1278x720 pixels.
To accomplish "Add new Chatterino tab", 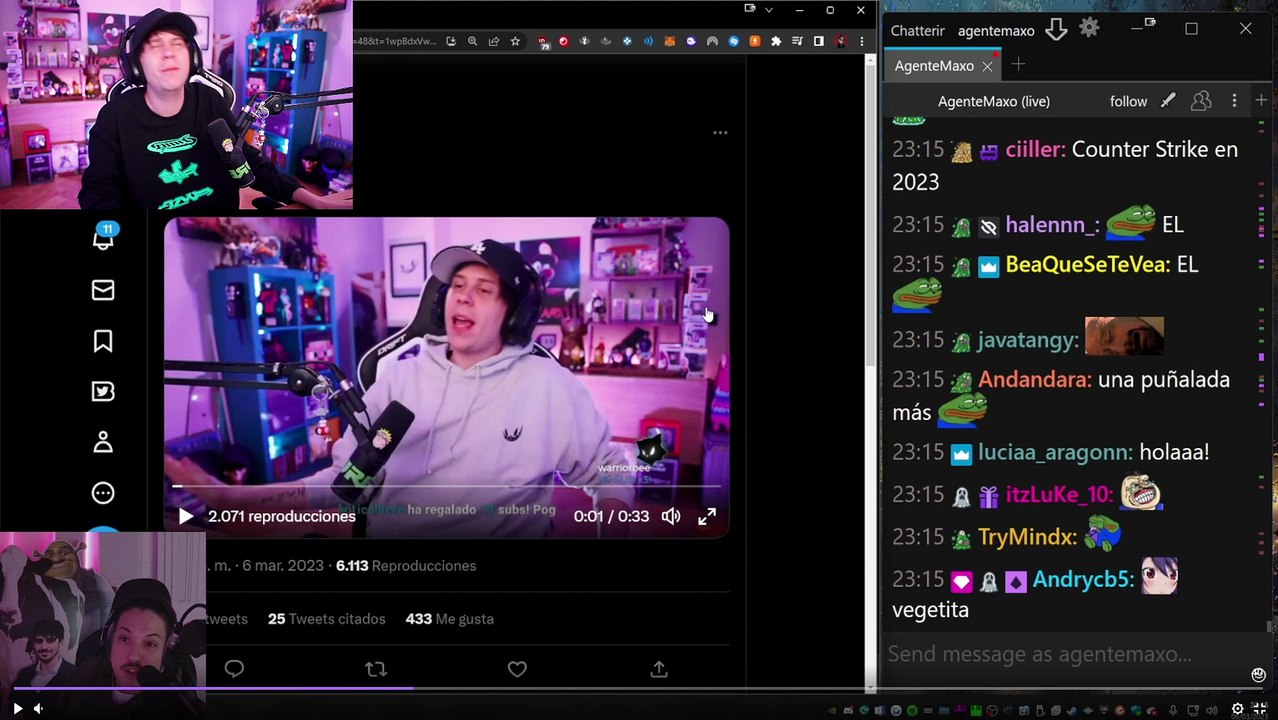I will point(1018,65).
